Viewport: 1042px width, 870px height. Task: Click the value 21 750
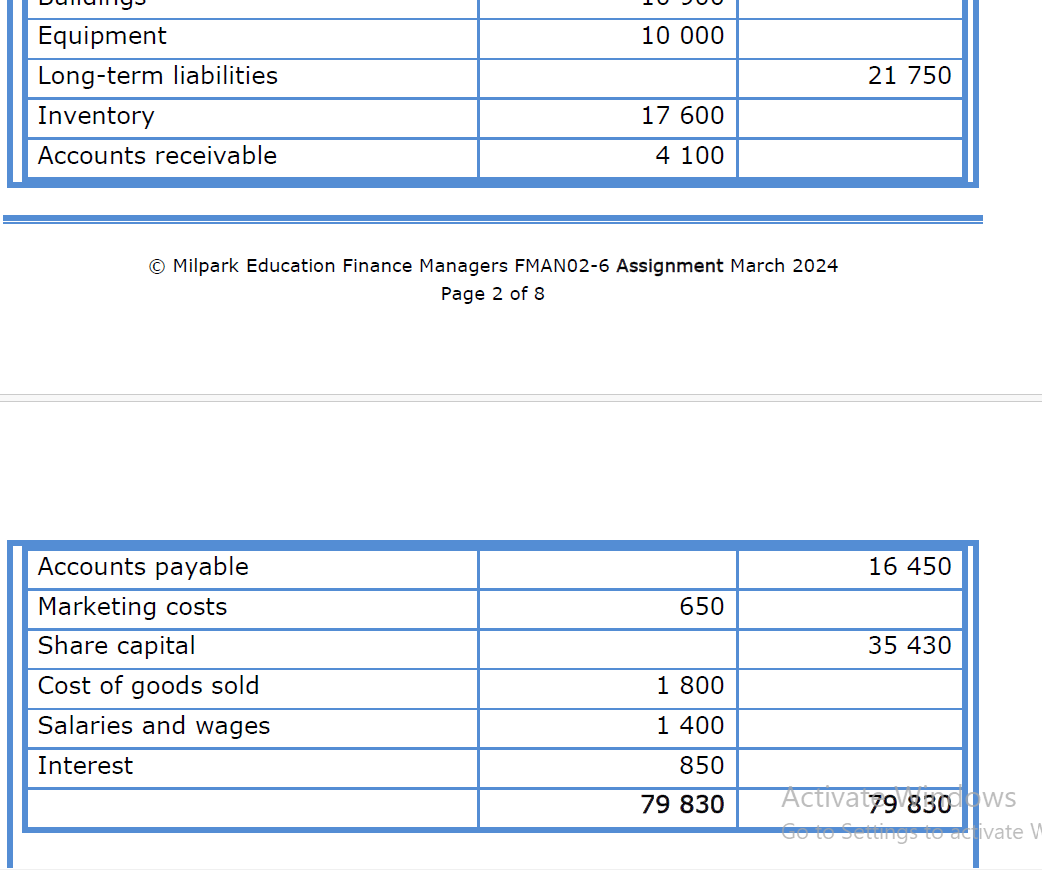click(910, 76)
